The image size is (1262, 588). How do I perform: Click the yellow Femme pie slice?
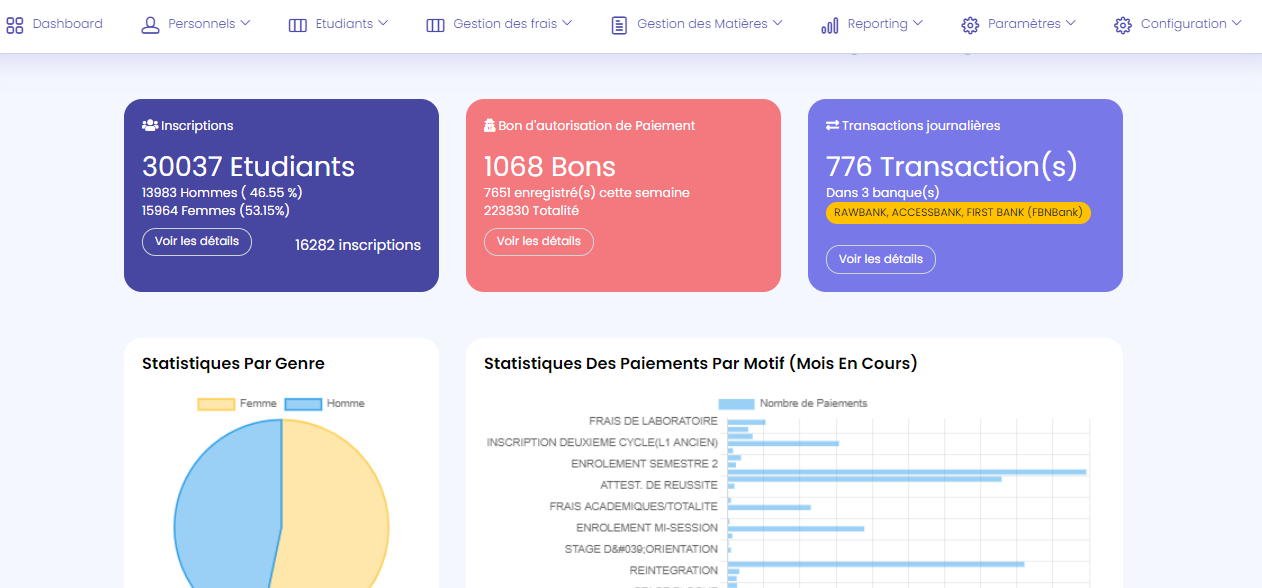coord(335,510)
